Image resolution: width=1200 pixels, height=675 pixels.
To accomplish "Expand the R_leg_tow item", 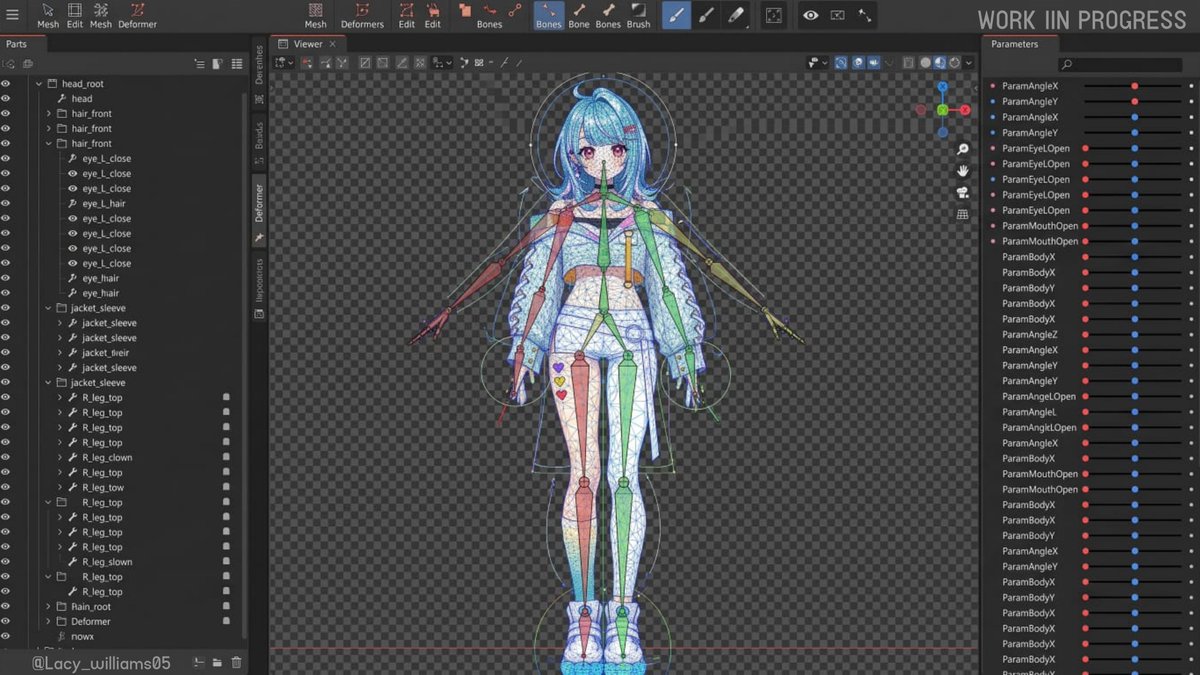I will [x=60, y=488].
